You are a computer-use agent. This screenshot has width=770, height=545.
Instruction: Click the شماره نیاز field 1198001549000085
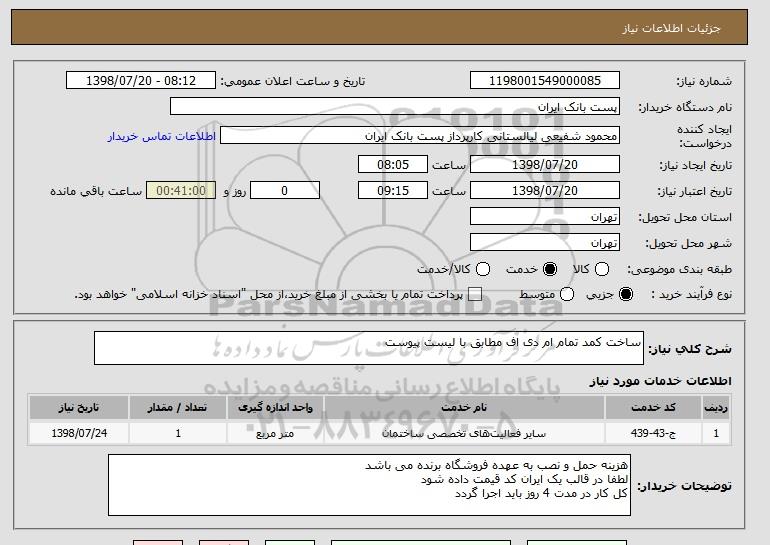[x=545, y=81]
